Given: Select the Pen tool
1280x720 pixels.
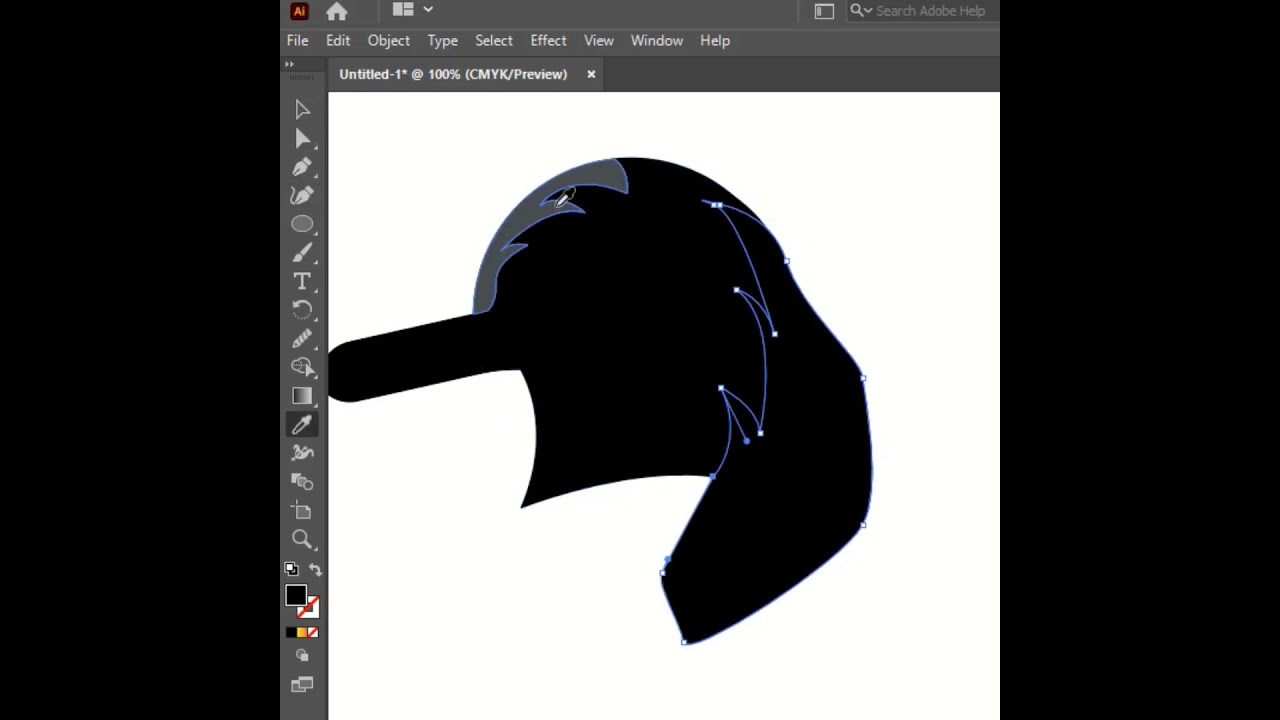Looking at the screenshot, I should [x=302, y=167].
